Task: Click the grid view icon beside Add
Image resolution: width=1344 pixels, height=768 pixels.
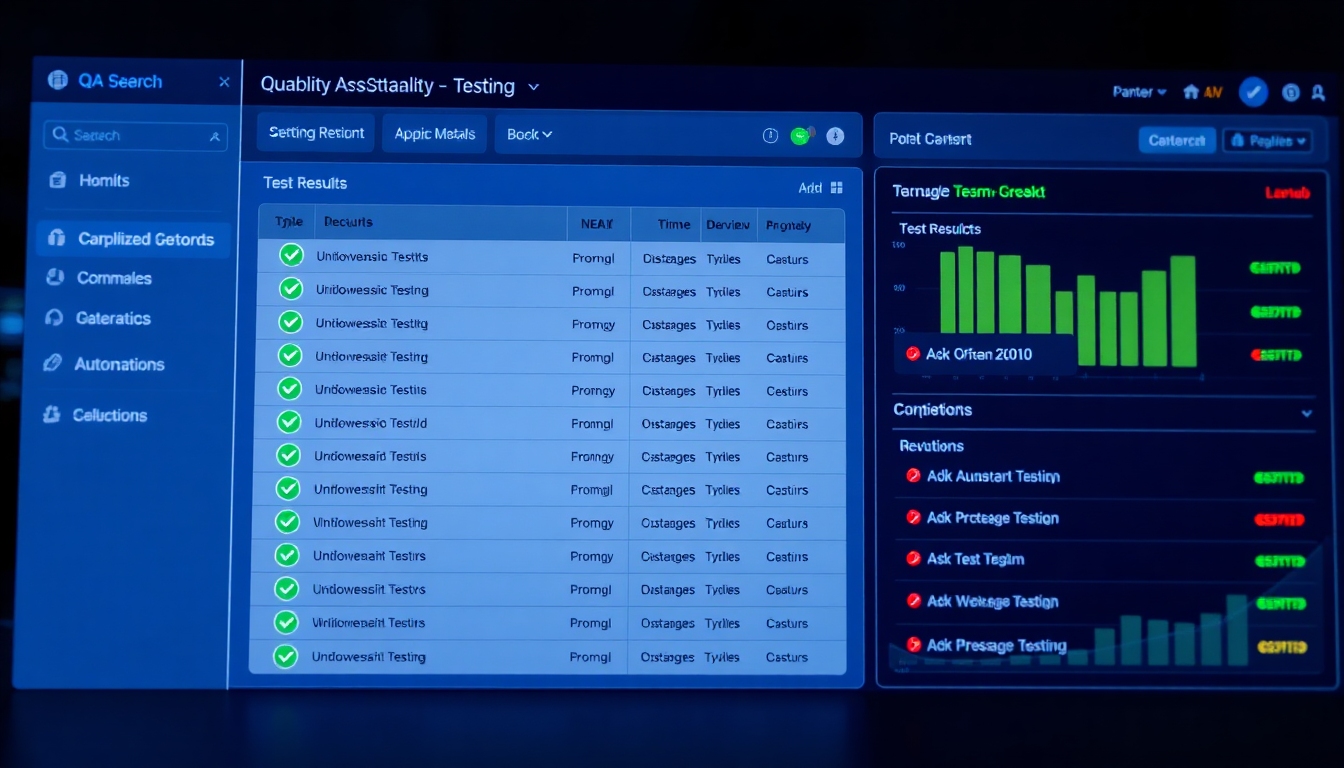Action: pos(837,188)
